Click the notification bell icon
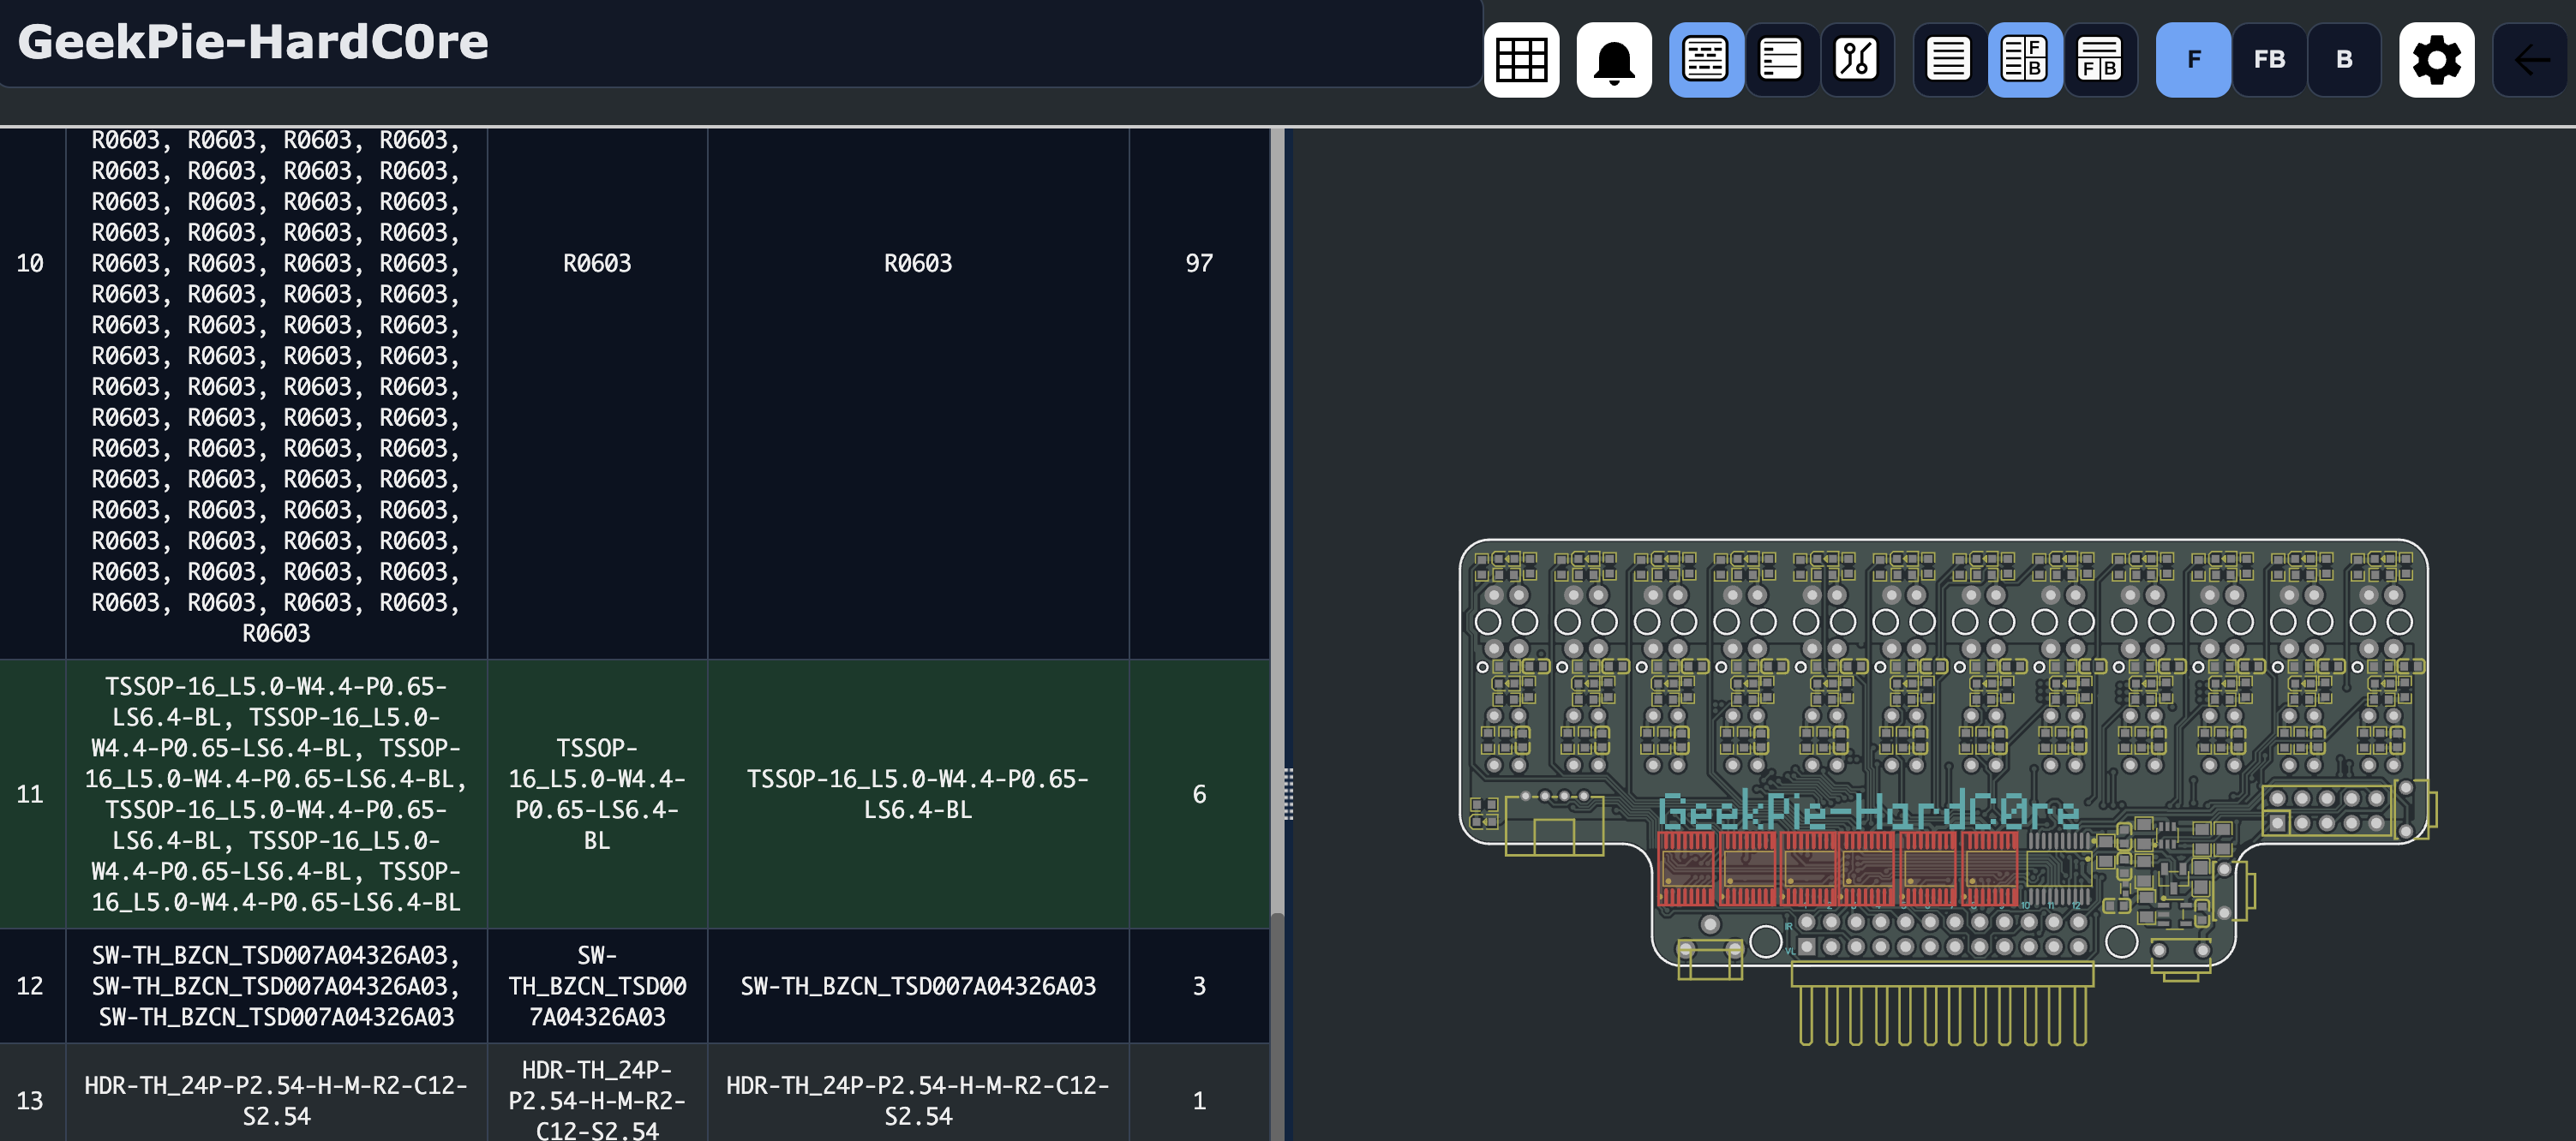The height and width of the screenshot is (1141, 2576). point(1613,60)
